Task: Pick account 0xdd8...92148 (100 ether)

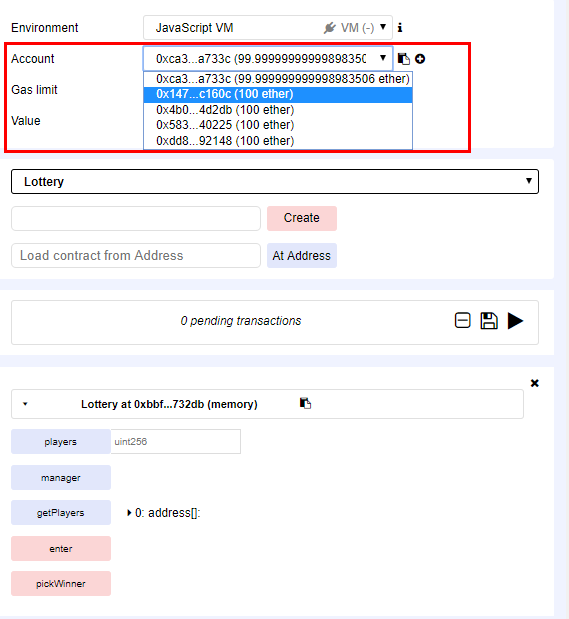Action: 278,141
